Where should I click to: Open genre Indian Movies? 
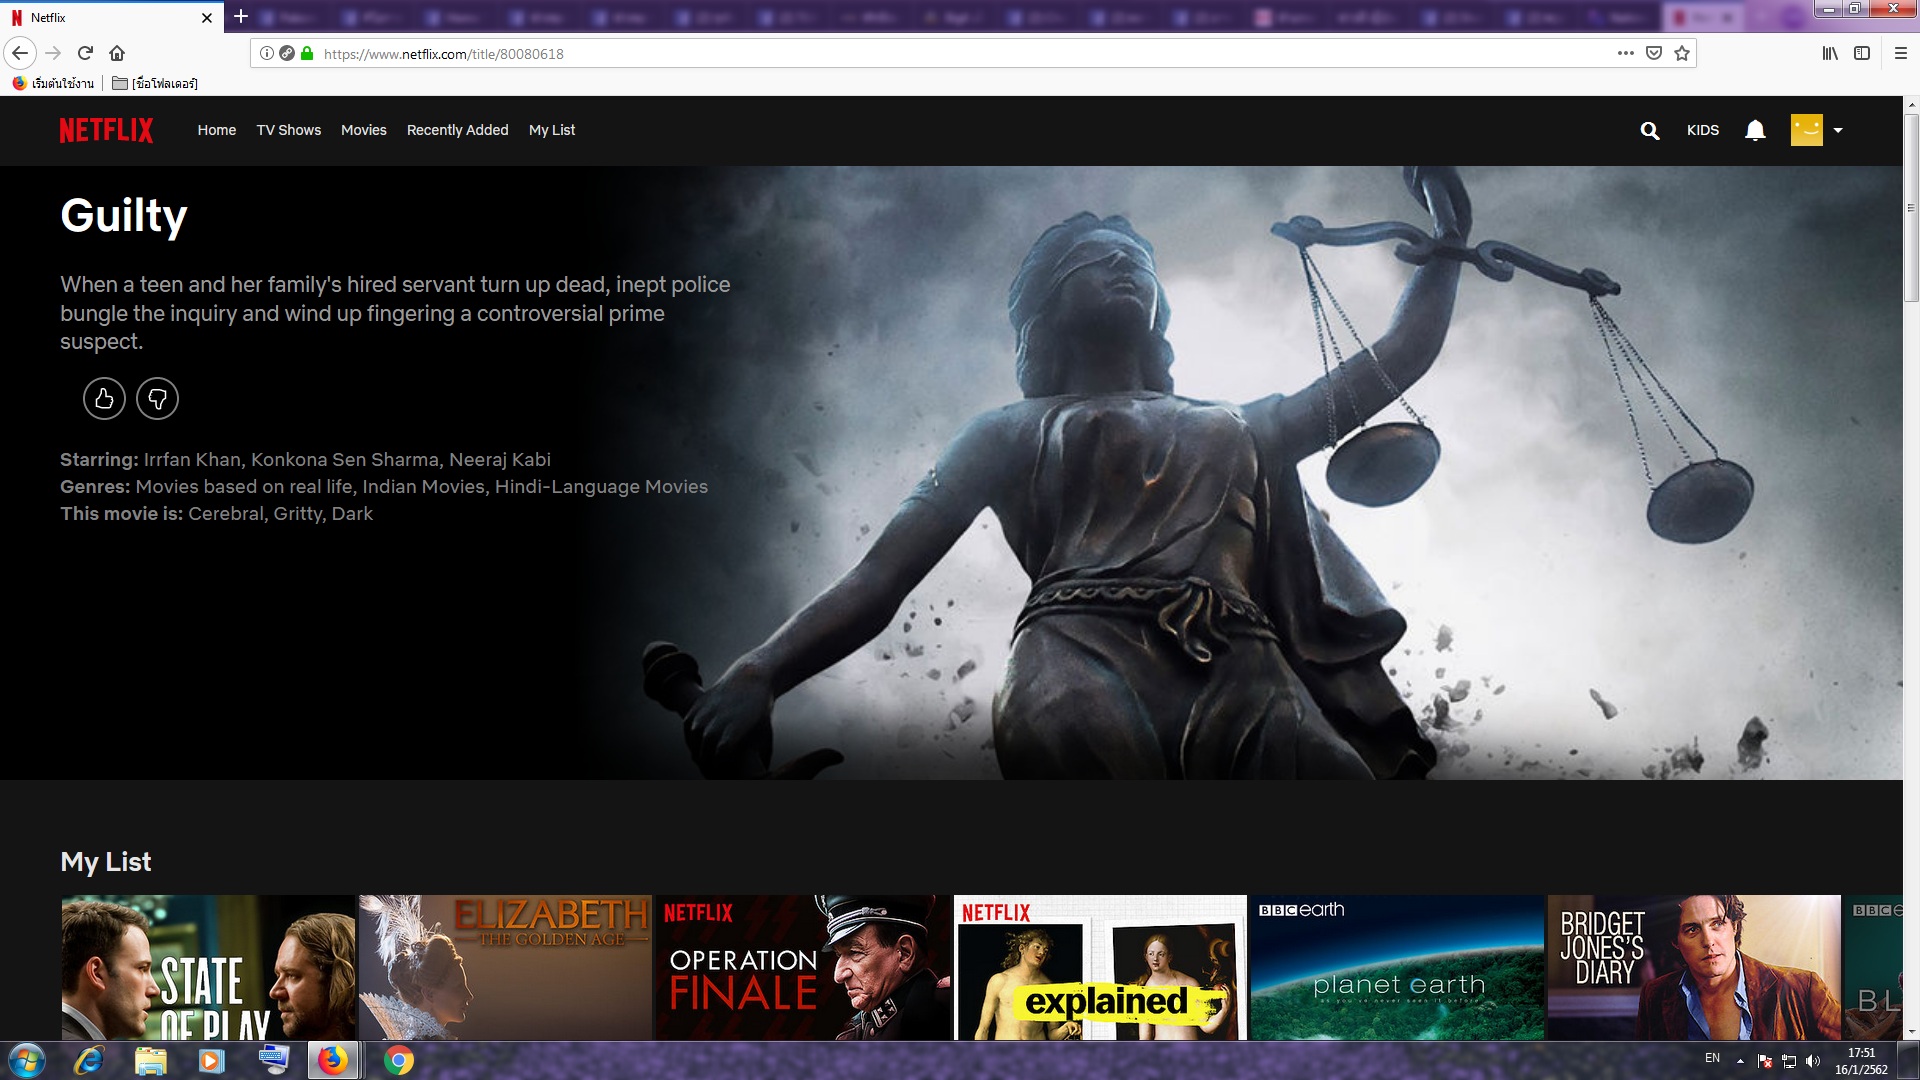[424, 486]
